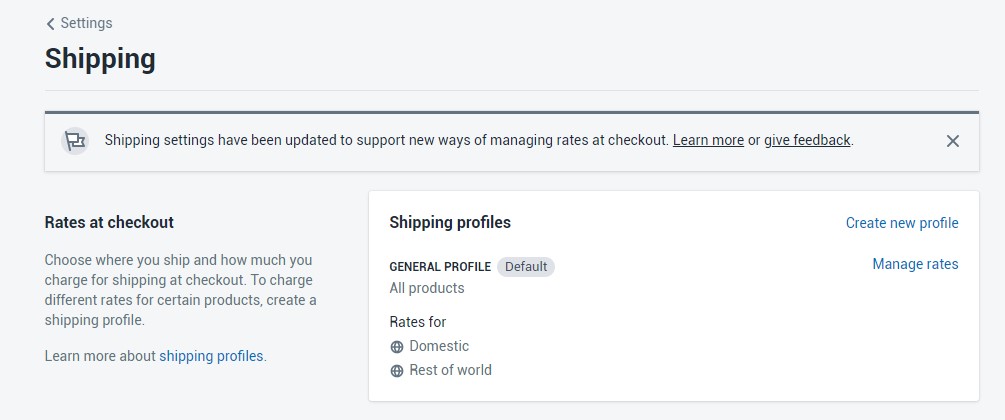Click the globe icon next to Domestic
The width and height of the screenshot is (1005, 420).
point(397,347)
